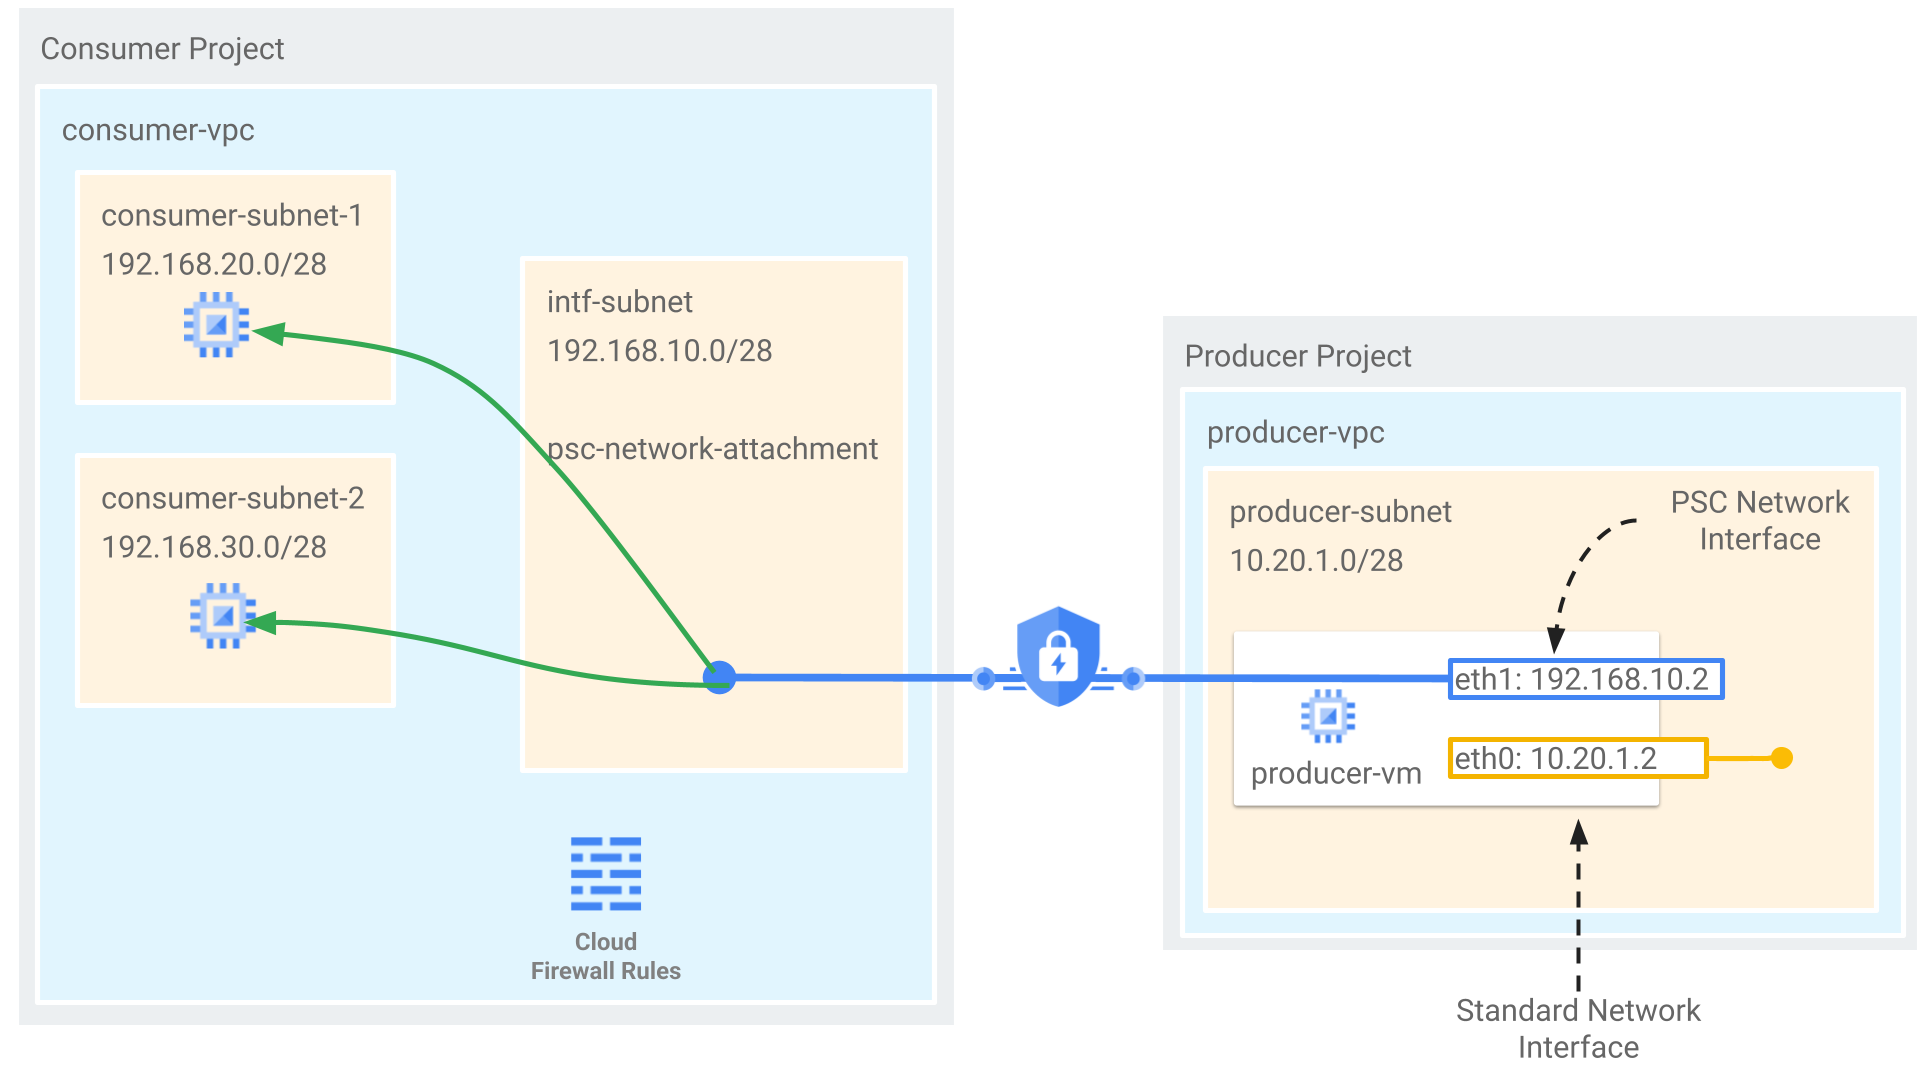Click the Producer Project title
This screenshot has height=1084, width=1929.
1297,356
